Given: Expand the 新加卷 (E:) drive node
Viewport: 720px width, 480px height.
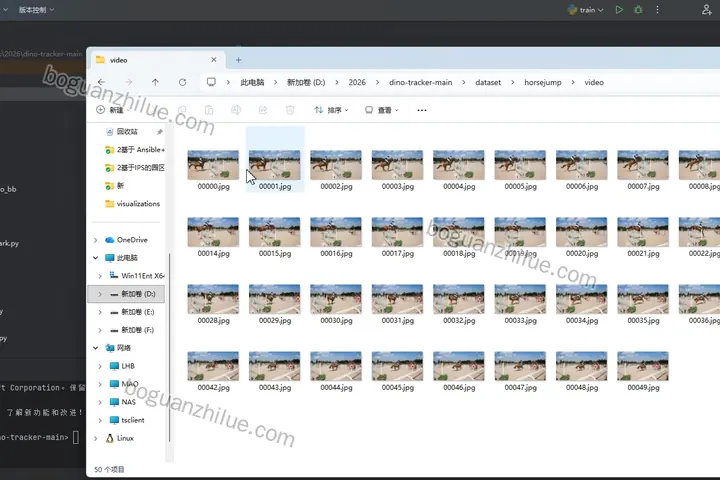Looking at the screenshot, I should coord(100,312).
